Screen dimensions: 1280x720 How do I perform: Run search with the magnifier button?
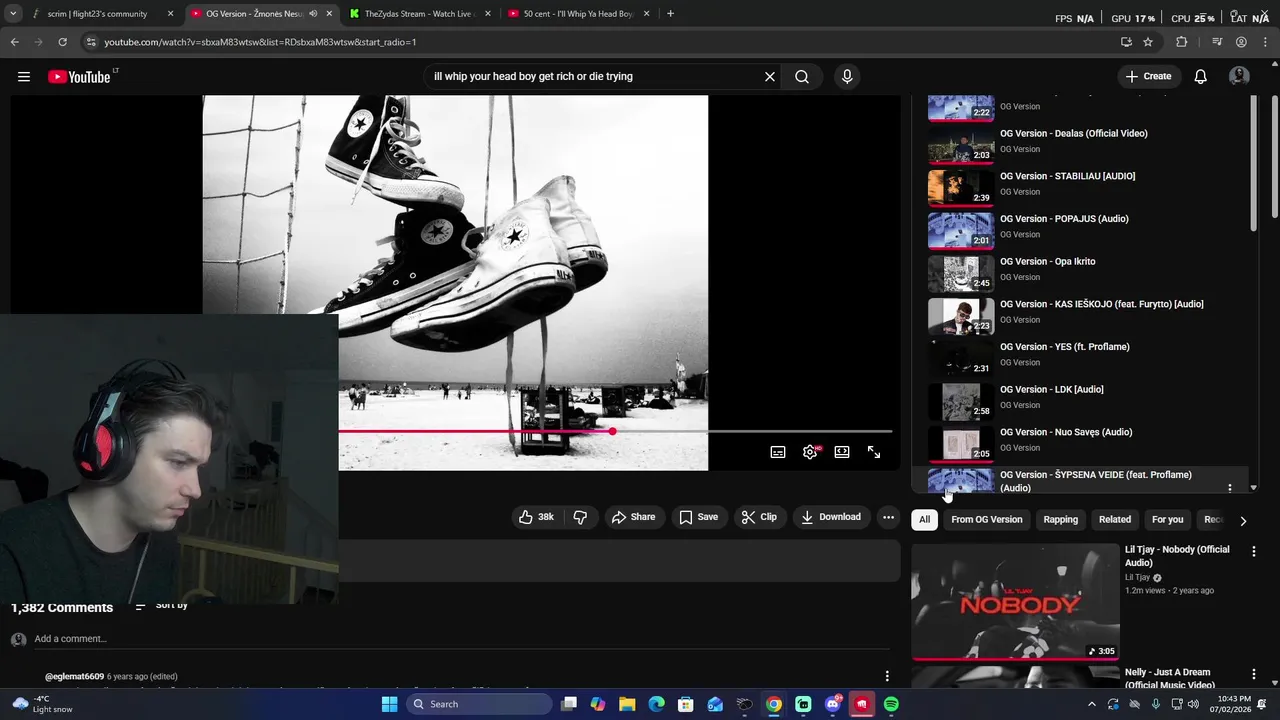pyautogui.click(x=802, y=77)
